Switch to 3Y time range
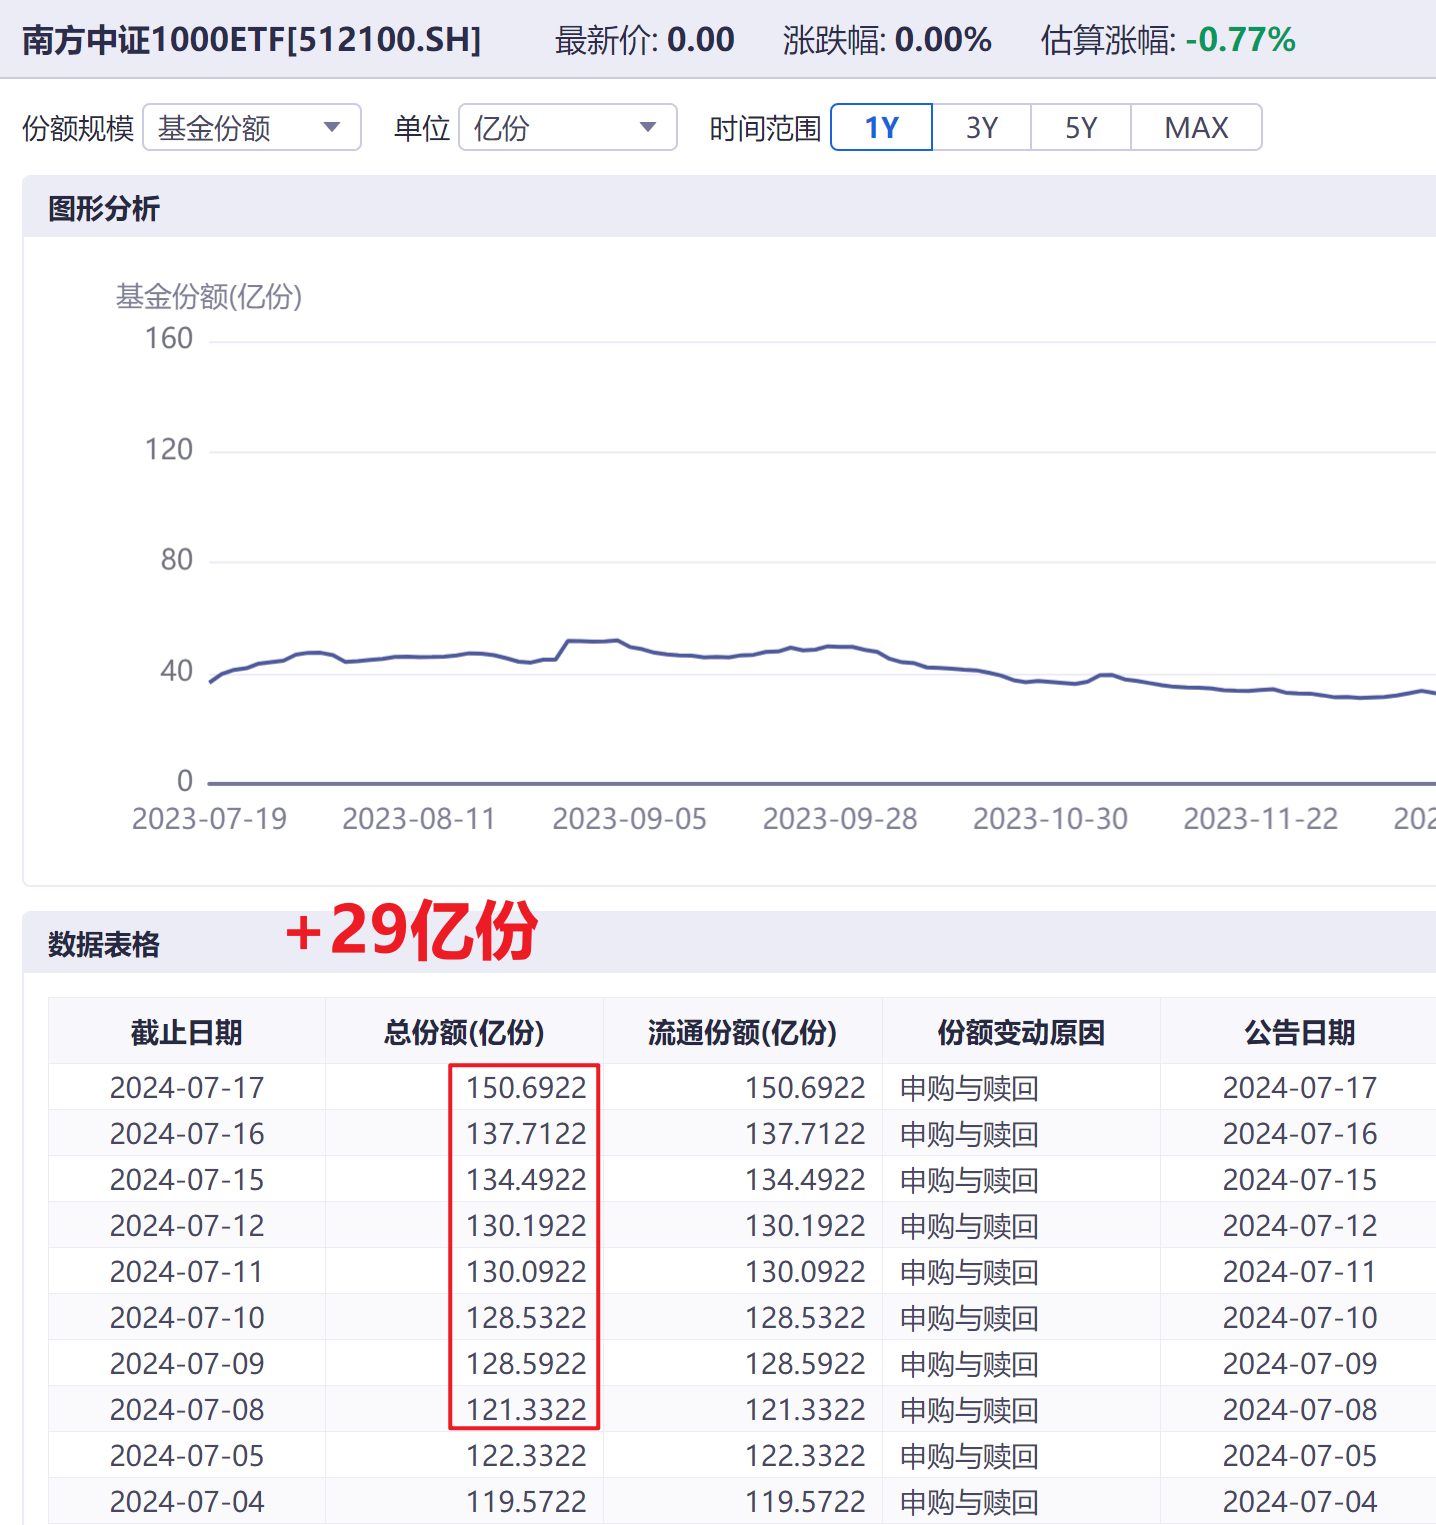The image size is (1436, 1525). coord(981,128)
